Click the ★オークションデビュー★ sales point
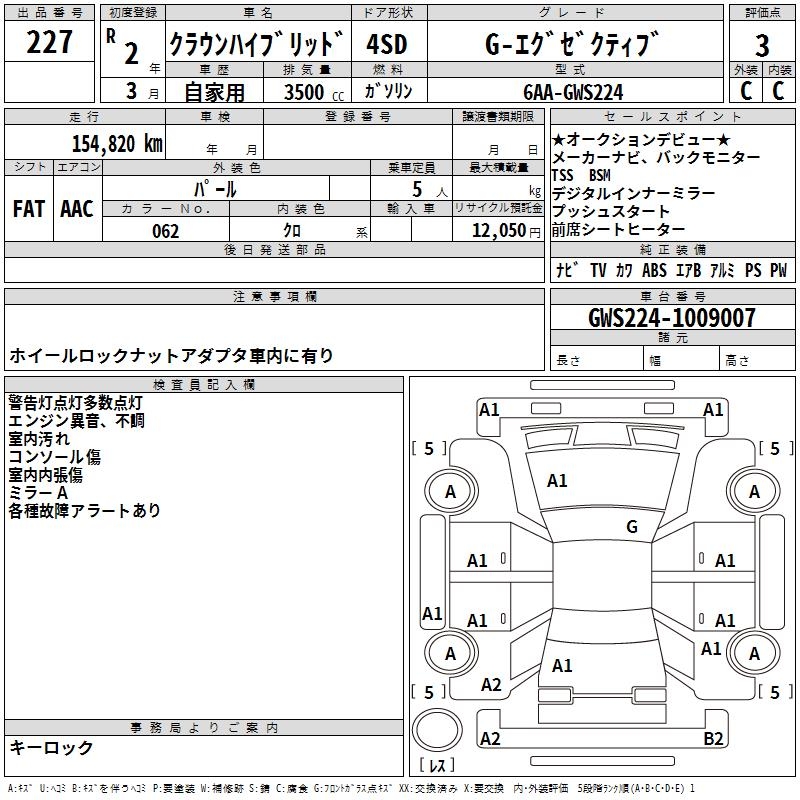 [641, 139]
